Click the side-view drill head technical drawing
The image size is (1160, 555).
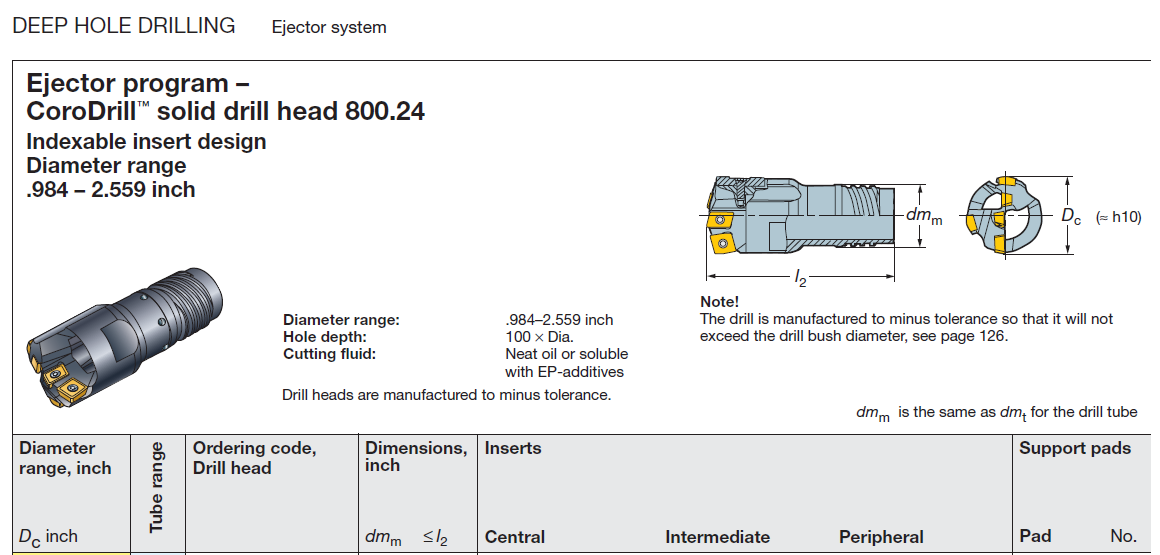[x=799, y=216]
